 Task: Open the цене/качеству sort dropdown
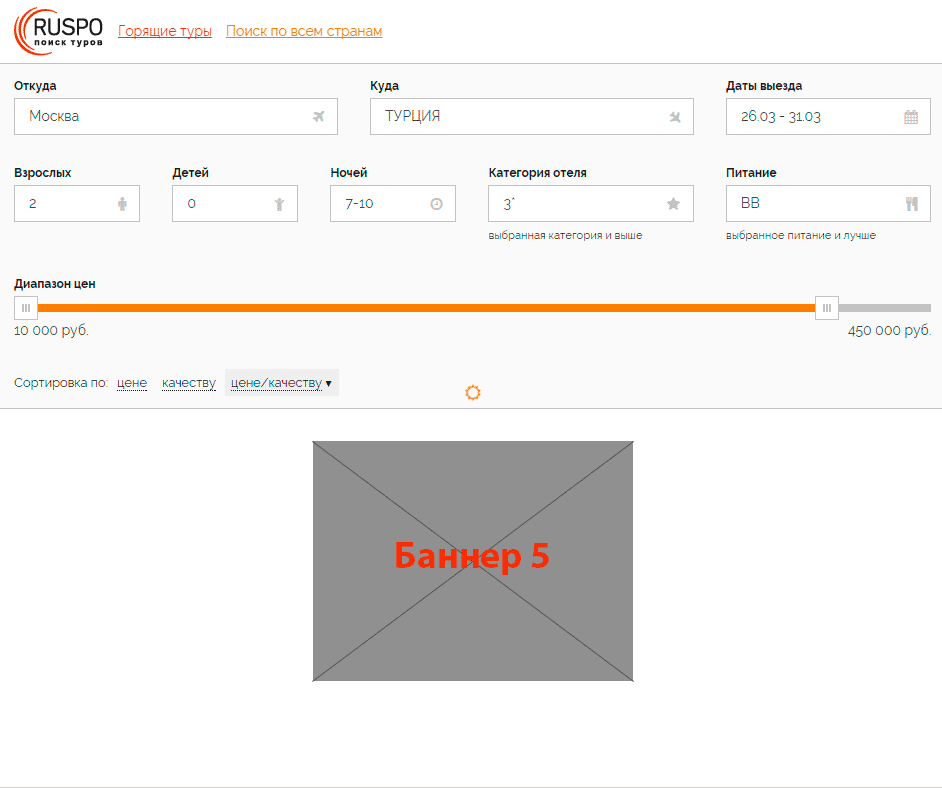(x=281, y=383)
